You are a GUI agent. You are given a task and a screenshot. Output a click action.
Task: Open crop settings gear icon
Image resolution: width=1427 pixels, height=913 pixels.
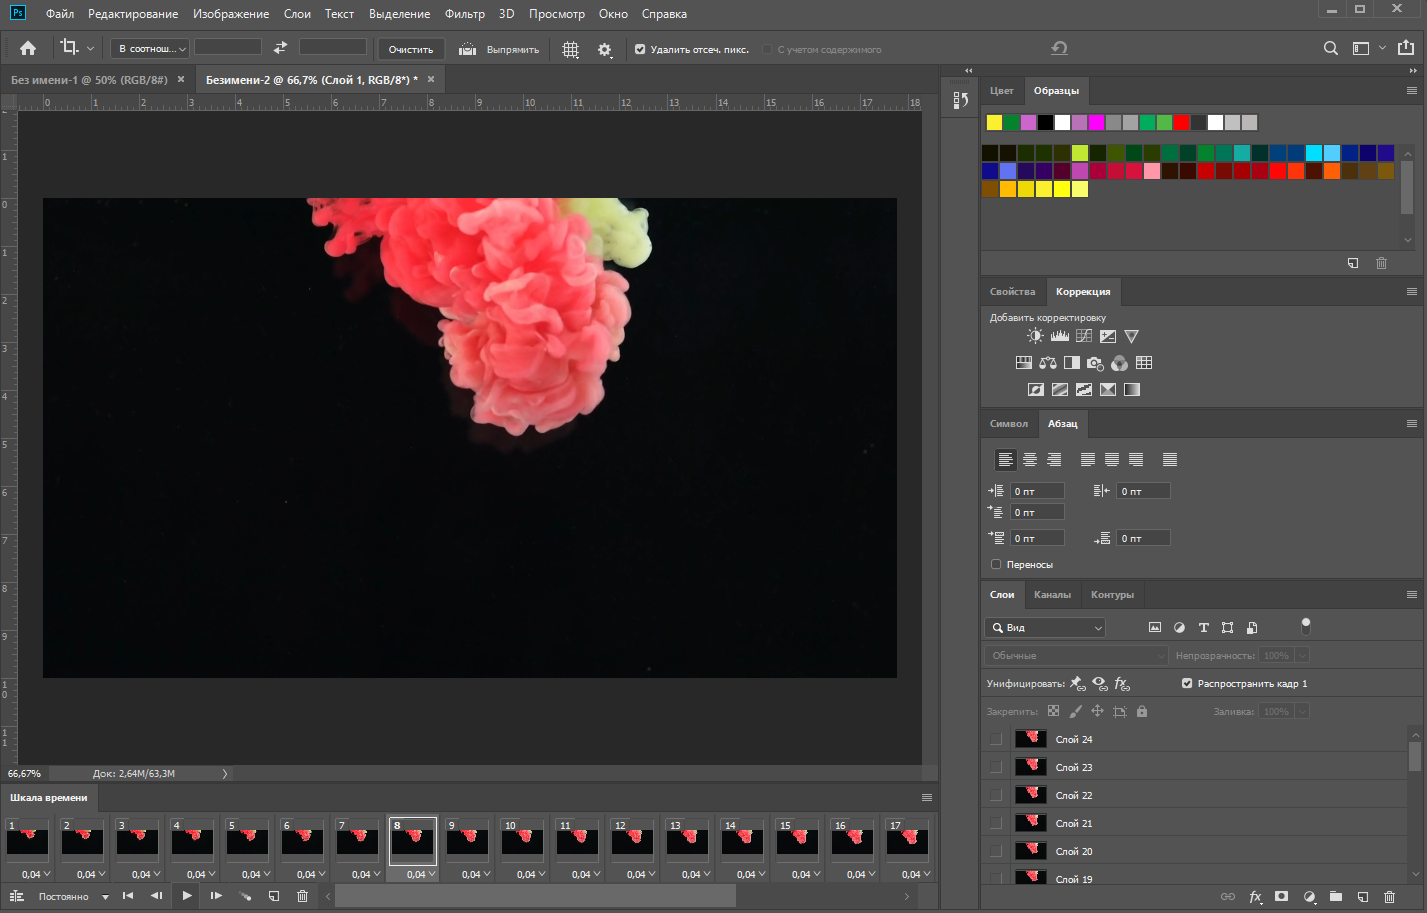point(604,49)
